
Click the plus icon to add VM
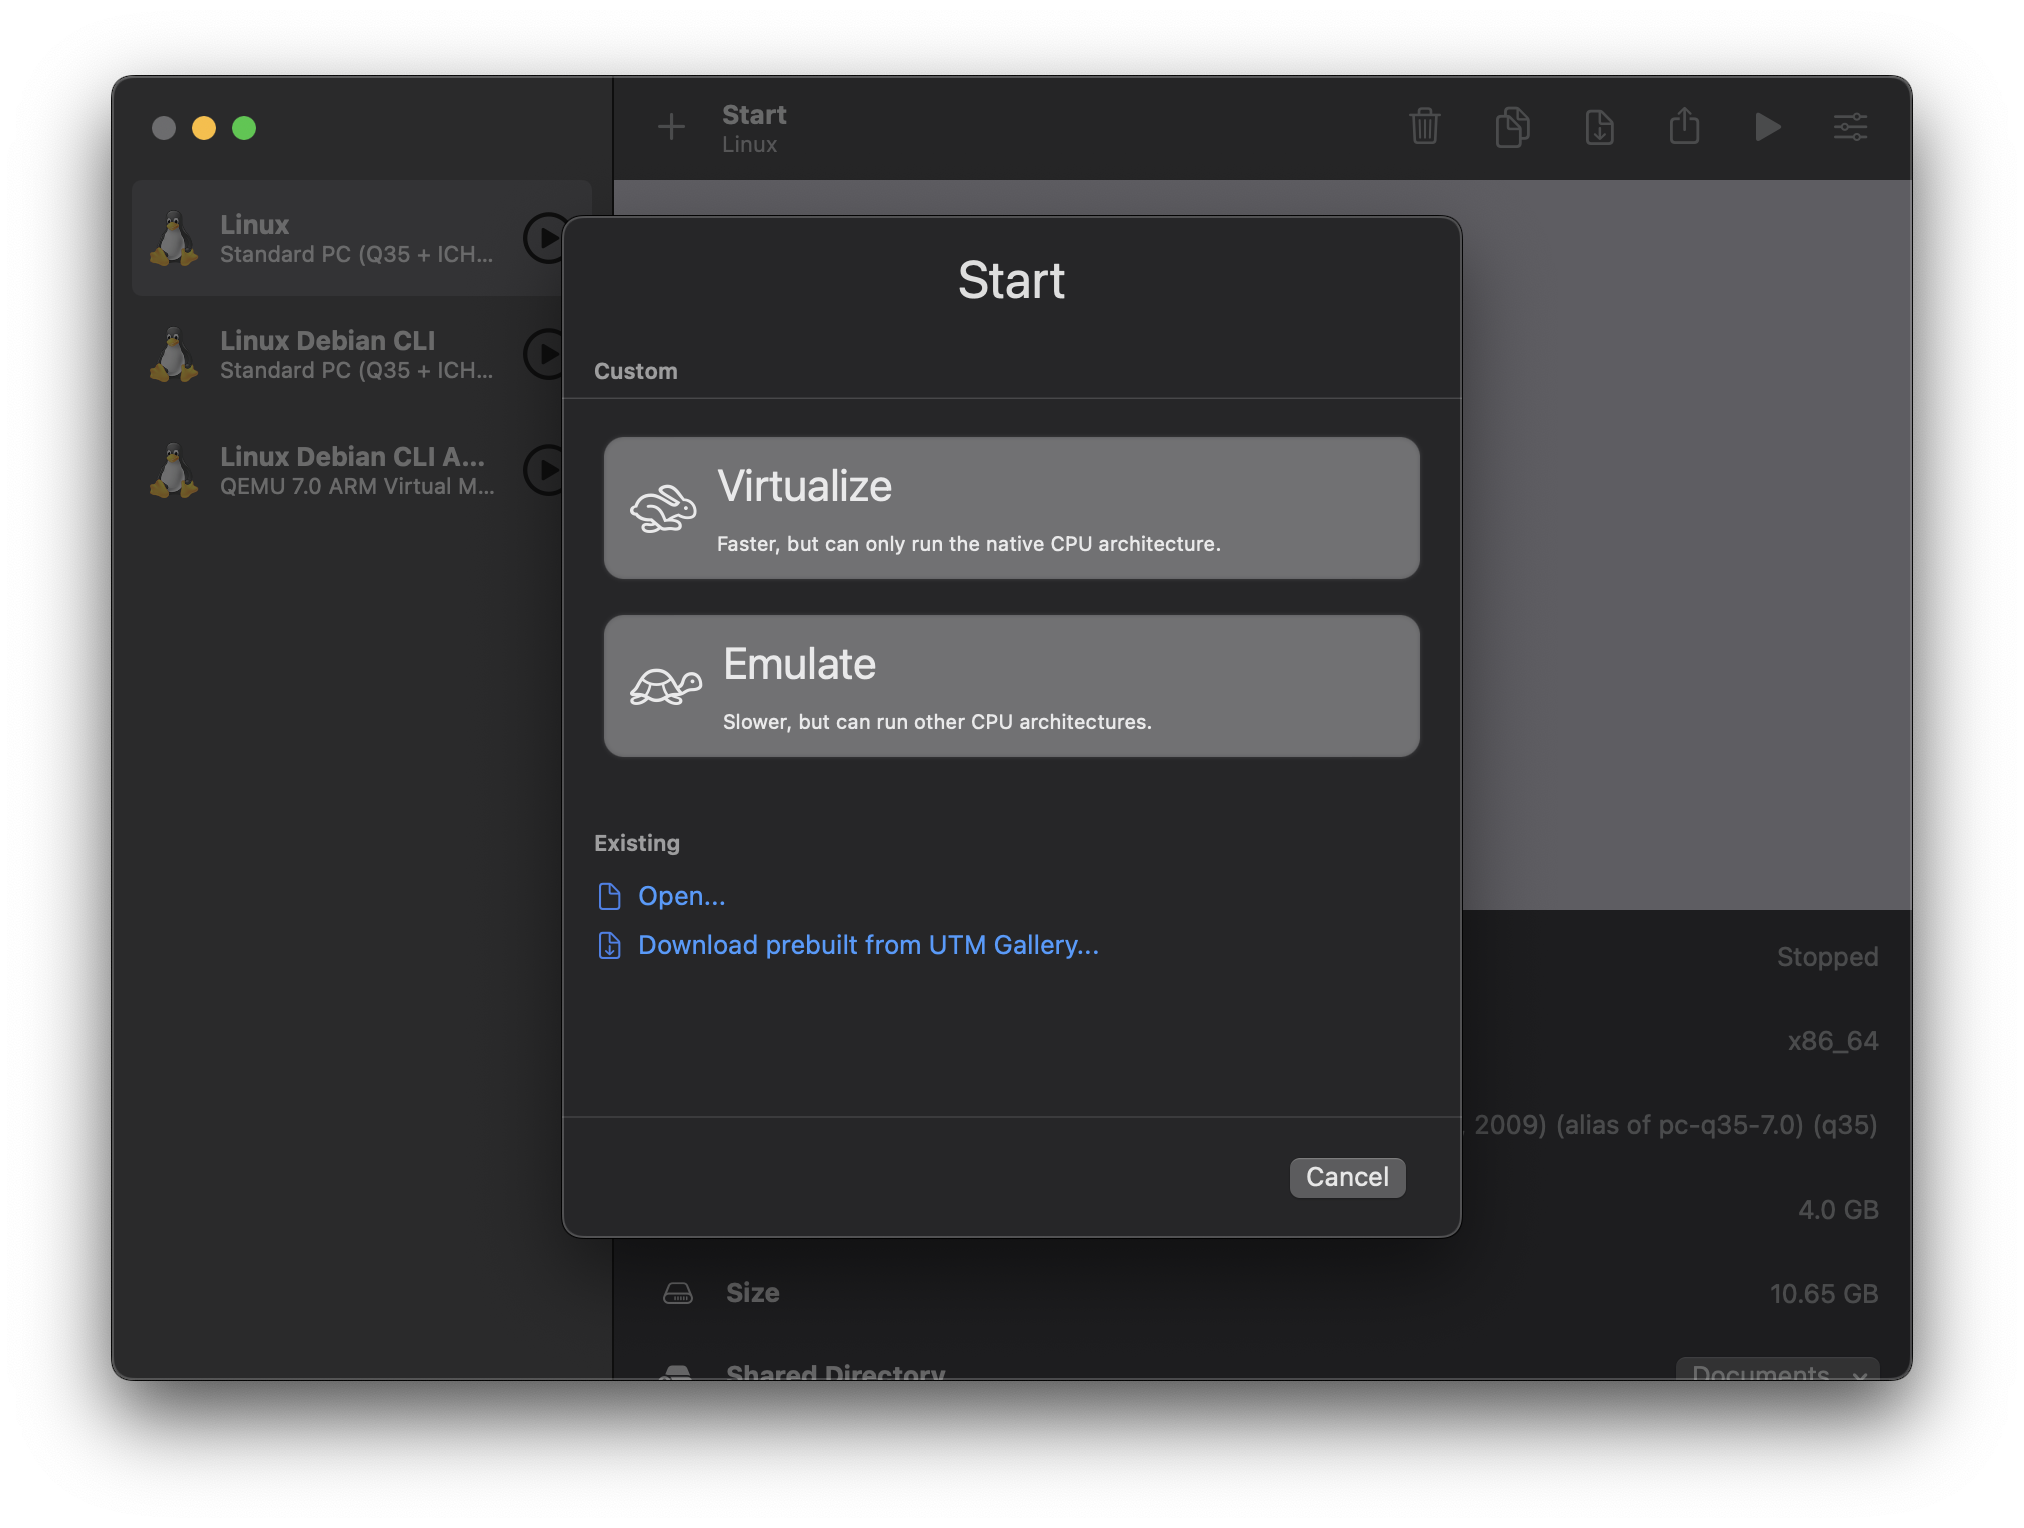(671, 127)
